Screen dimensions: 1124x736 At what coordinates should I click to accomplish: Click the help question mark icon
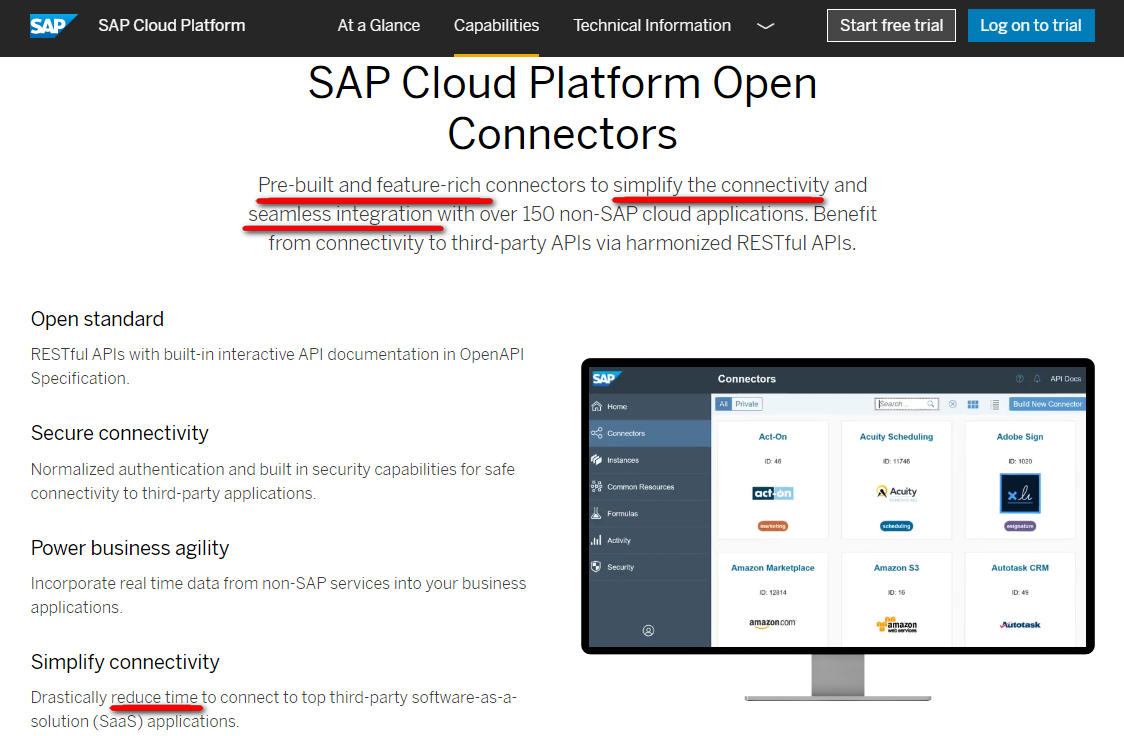1019,378
